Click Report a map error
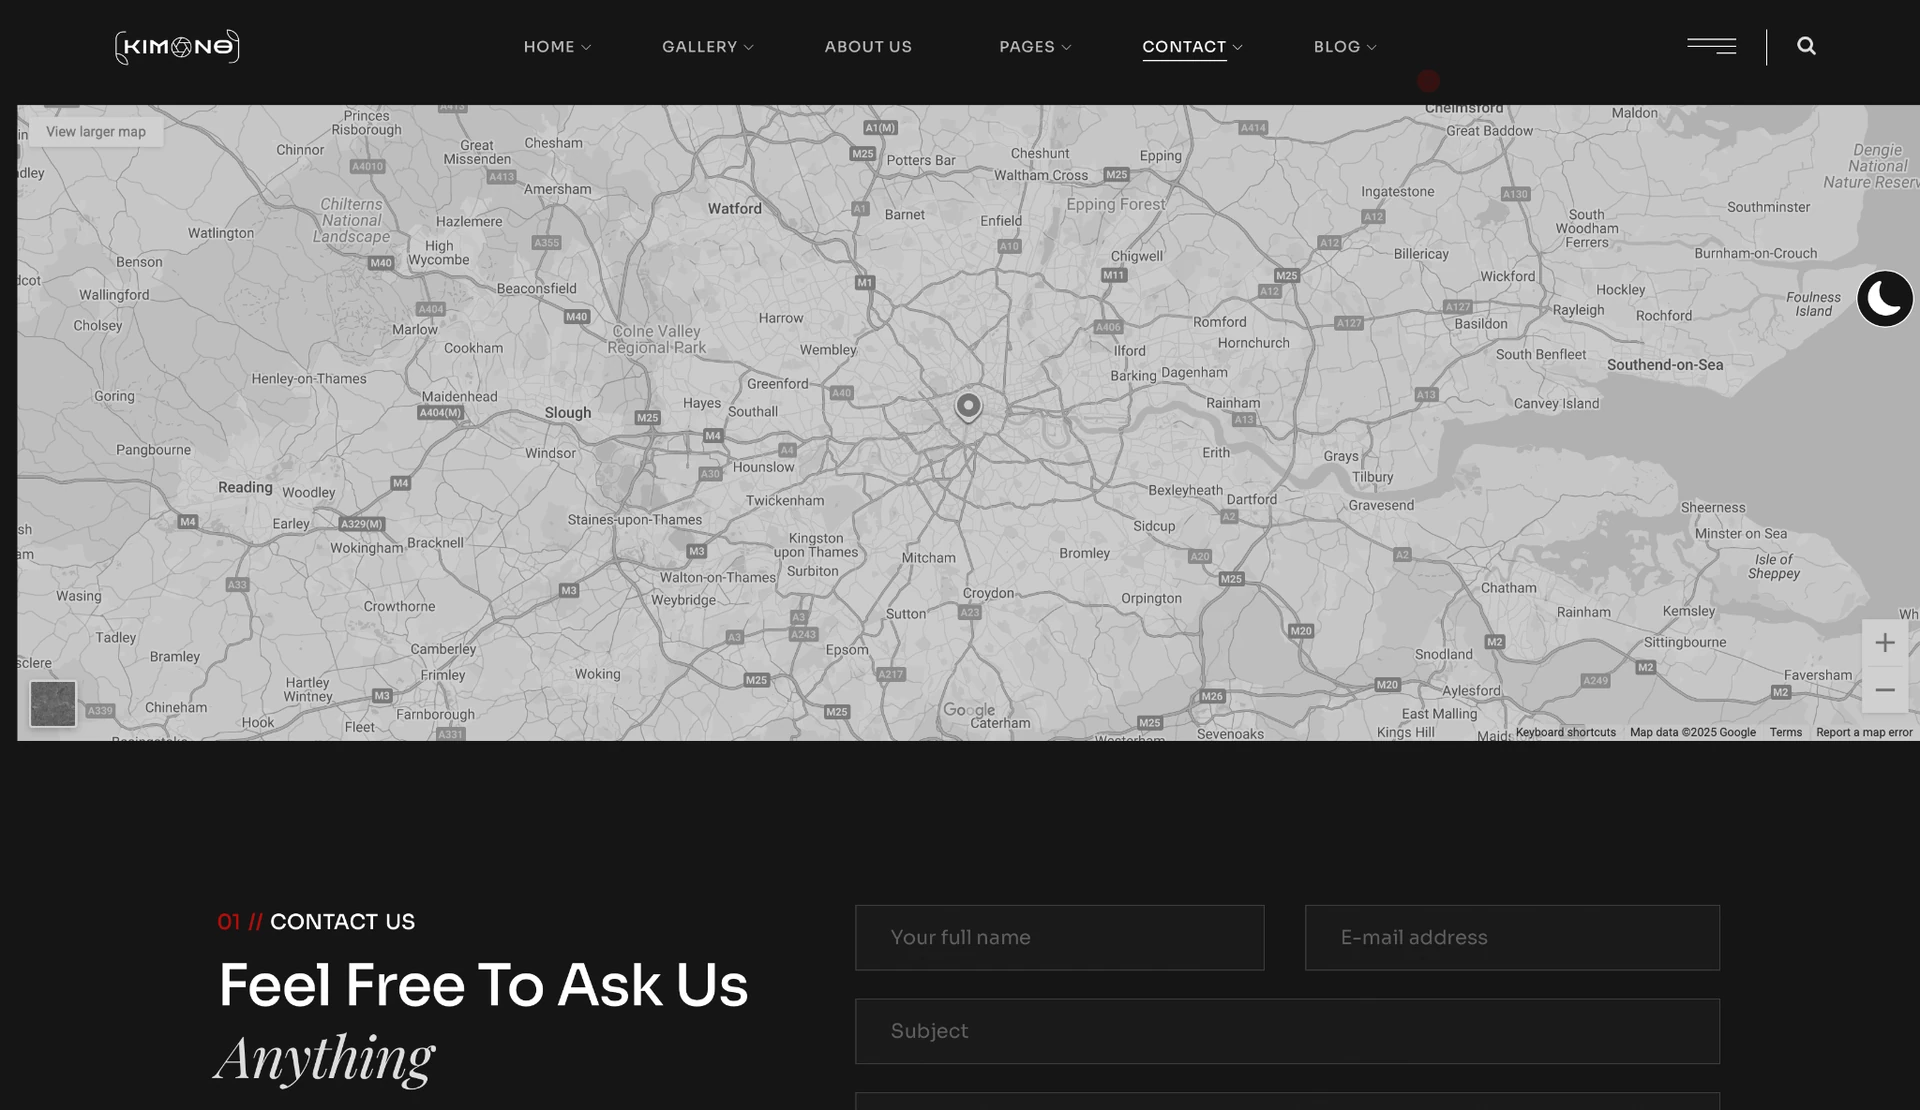 tap(1864, 733)
